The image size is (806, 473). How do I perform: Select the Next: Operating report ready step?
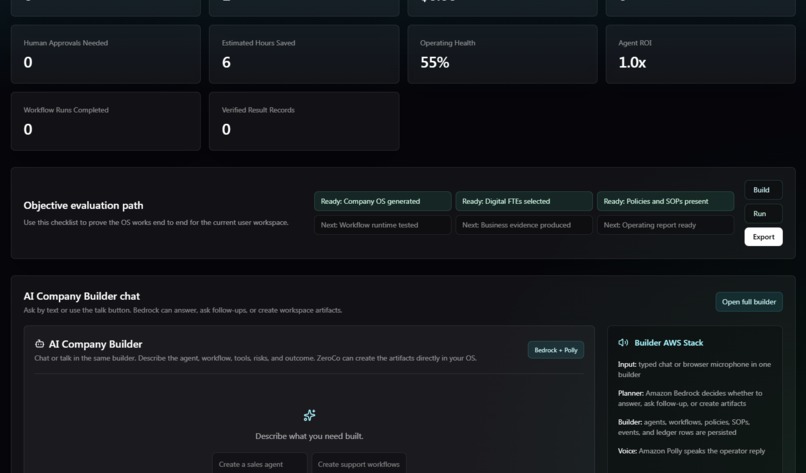[x=665, y=225]
